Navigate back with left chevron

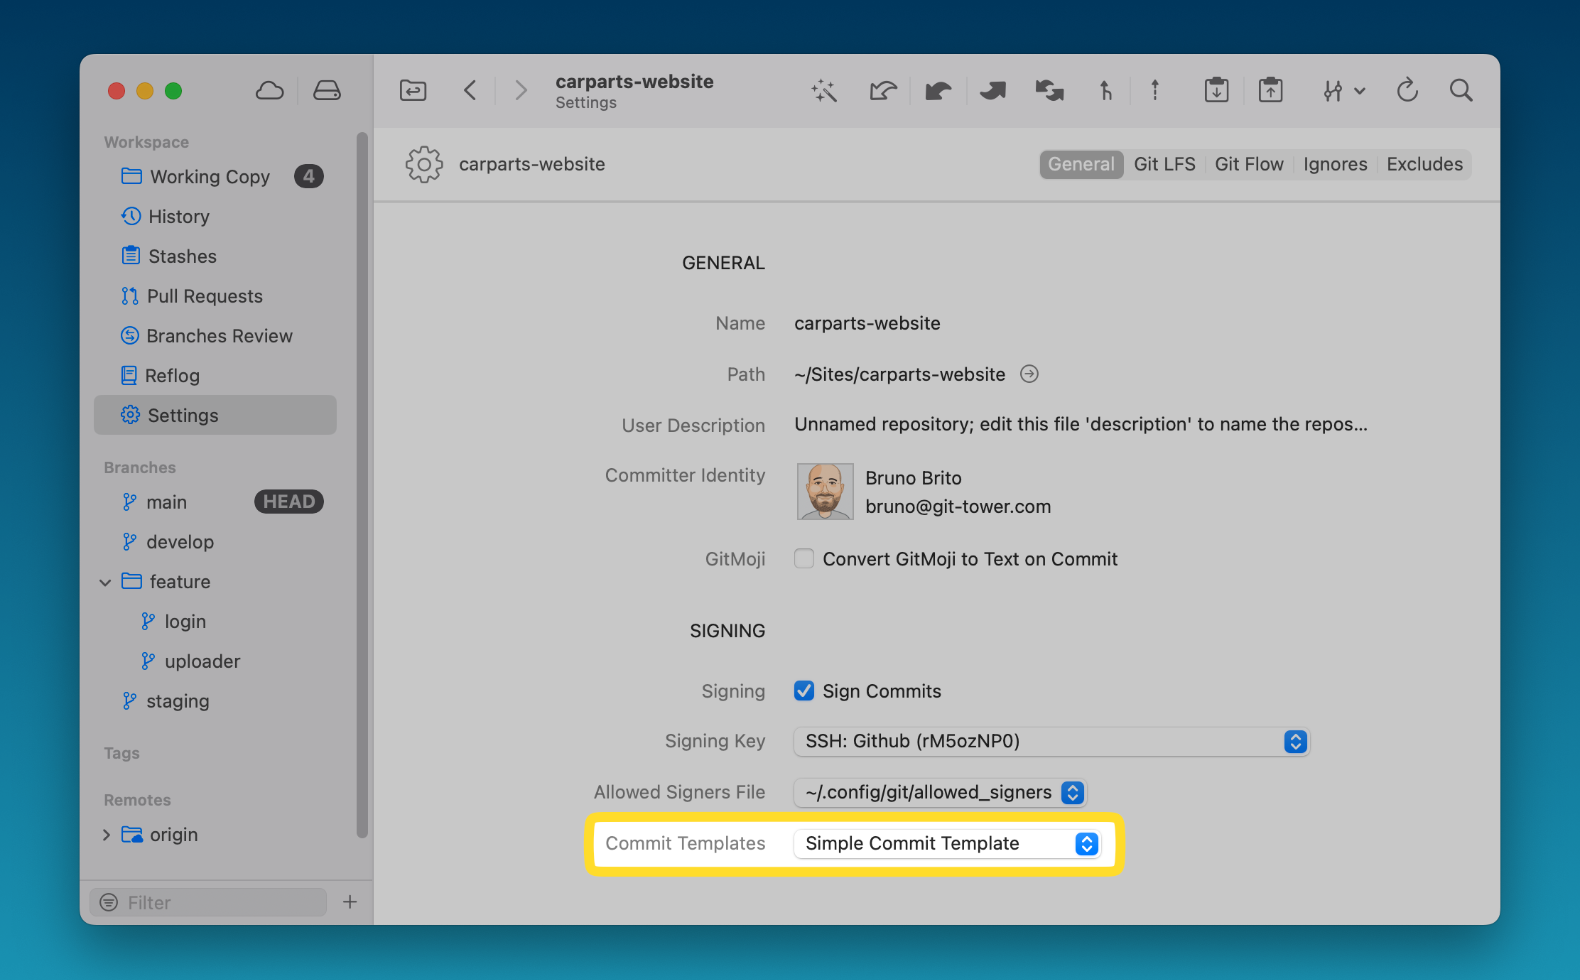pos(470,91)
